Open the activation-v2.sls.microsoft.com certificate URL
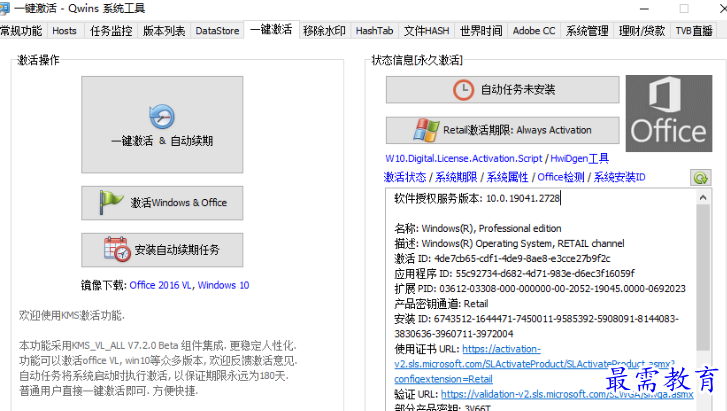727x411 pixels. [535, 364]
